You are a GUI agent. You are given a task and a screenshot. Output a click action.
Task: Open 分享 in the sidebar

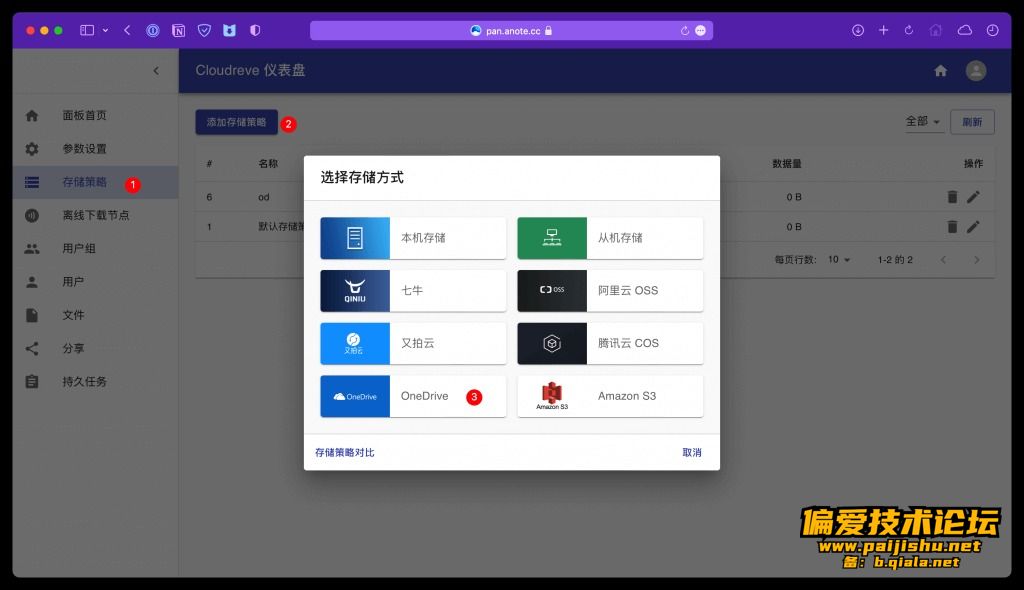[x=95, y=349]
